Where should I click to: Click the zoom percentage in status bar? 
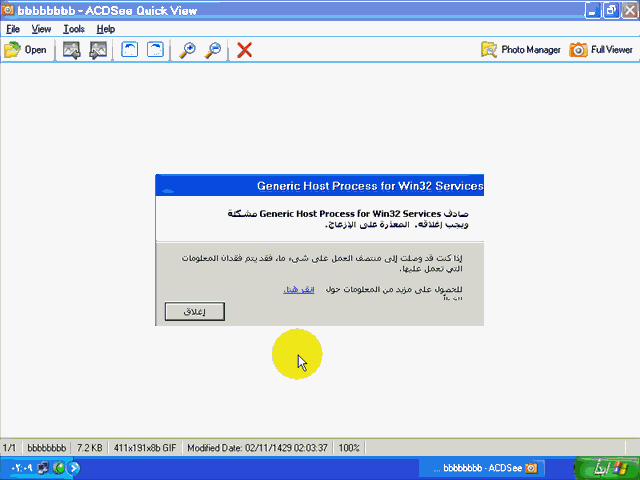tap(349, 448)
